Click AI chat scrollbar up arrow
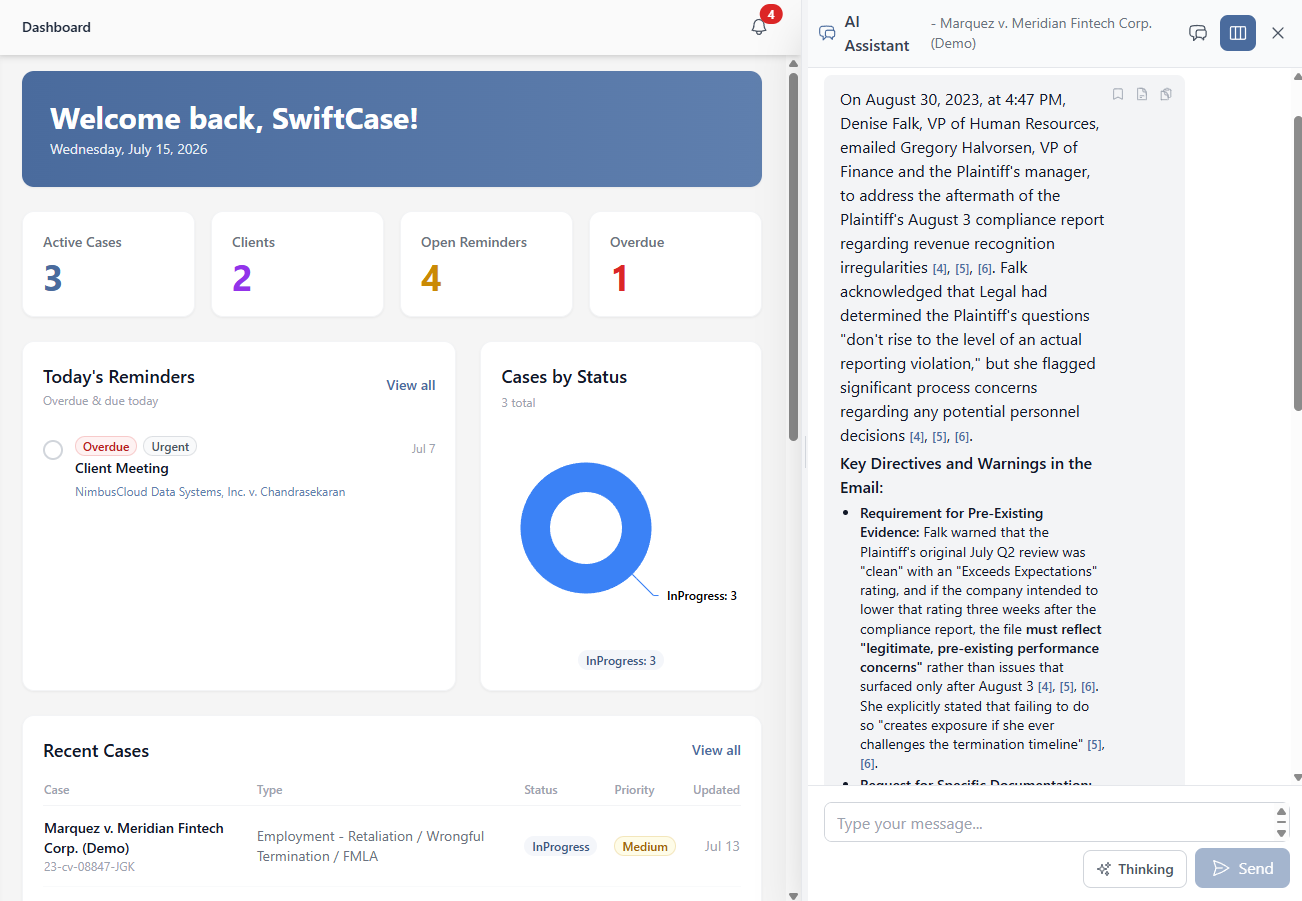This screenshot has height=901, width=1302. (x=1298, y=75)
